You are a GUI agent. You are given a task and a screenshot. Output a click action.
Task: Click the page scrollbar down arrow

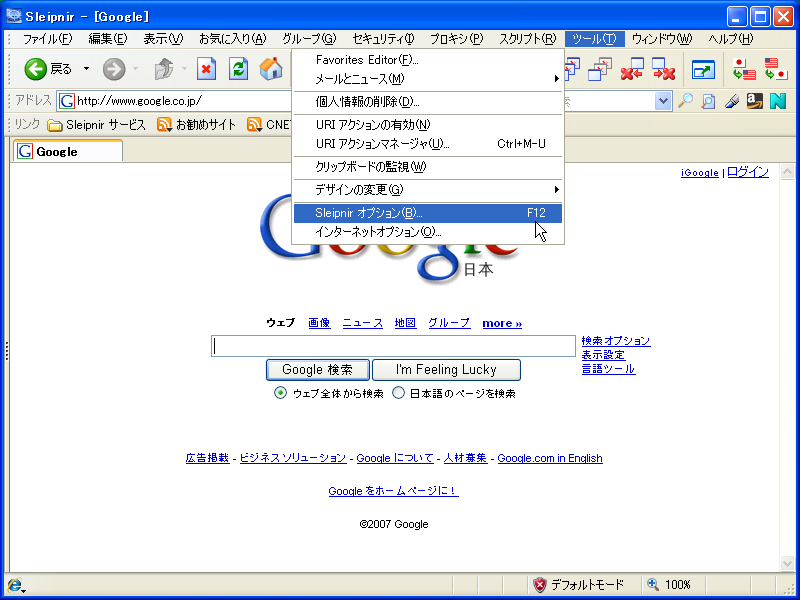(787, 563)
